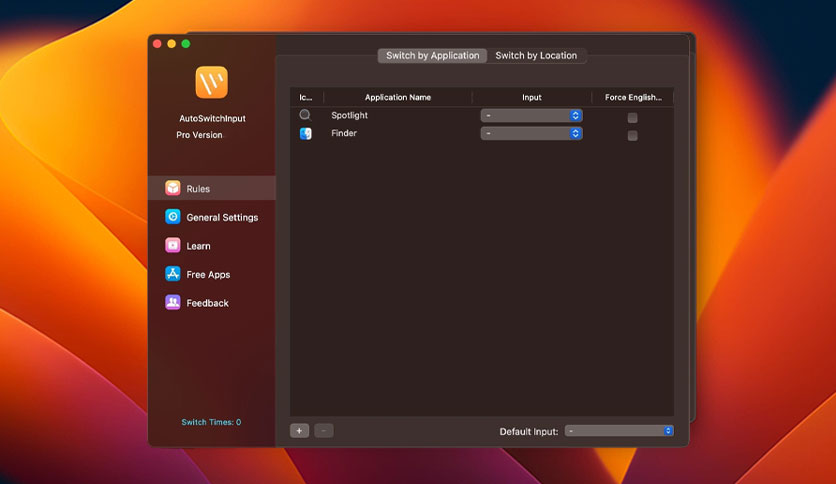Image resolution: width=836 pixels, height=484 pixels.
Task: Click the Force English column header
Action: (633, 98)
